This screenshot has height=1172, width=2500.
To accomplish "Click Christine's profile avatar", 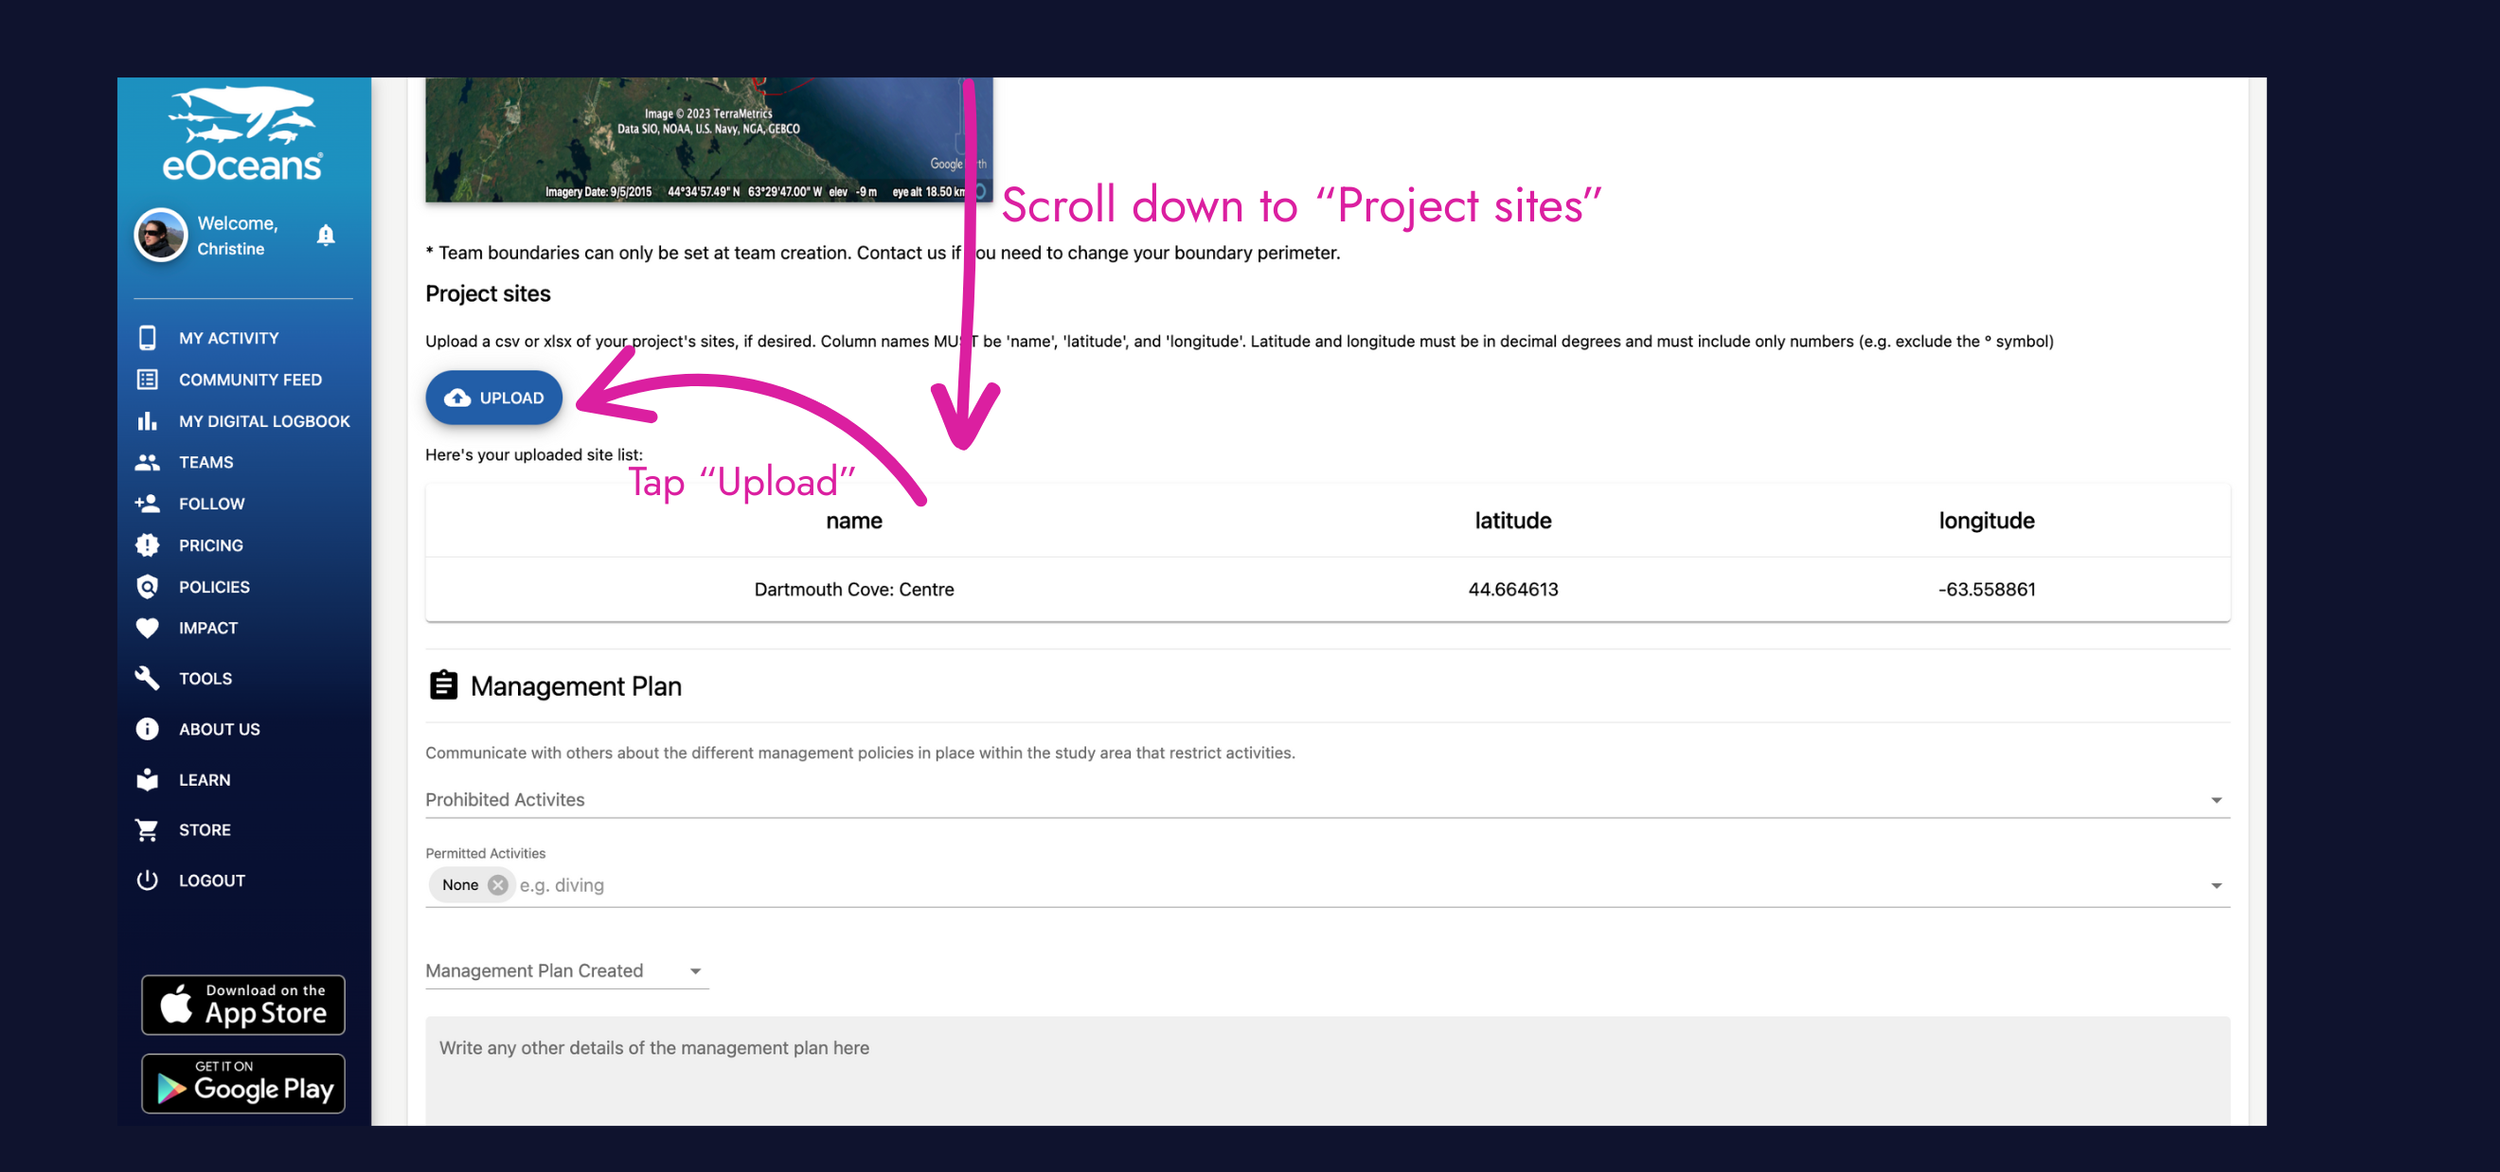I will tap(161, 235).
